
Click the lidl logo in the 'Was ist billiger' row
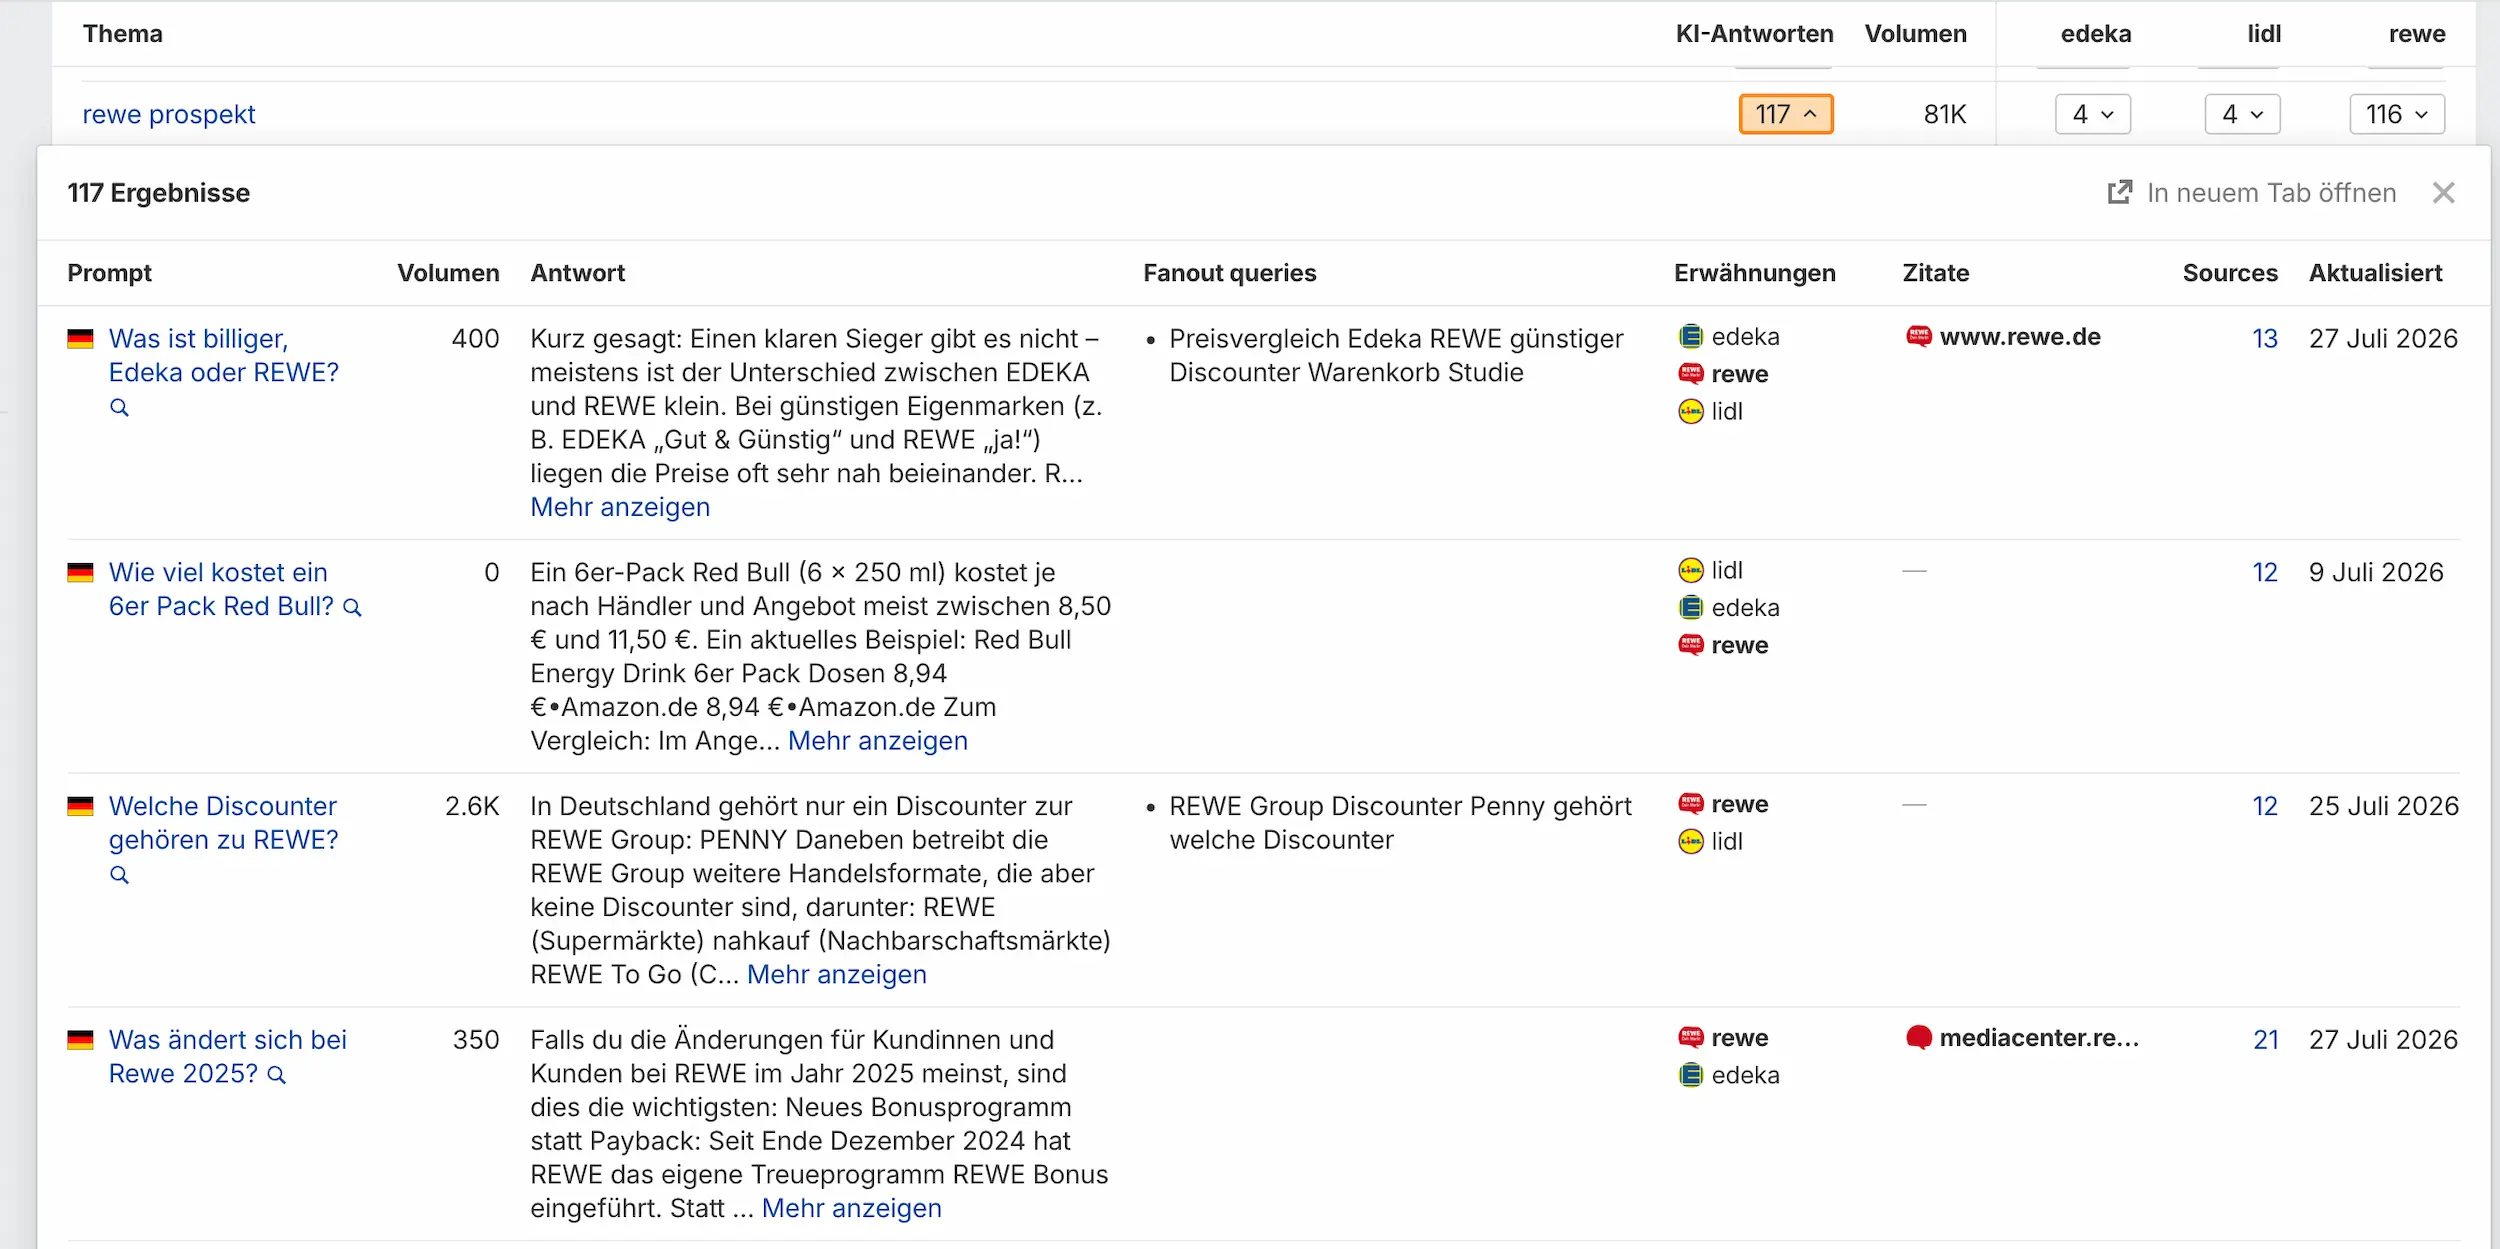pyautogui.click(x=1690, y=411)
